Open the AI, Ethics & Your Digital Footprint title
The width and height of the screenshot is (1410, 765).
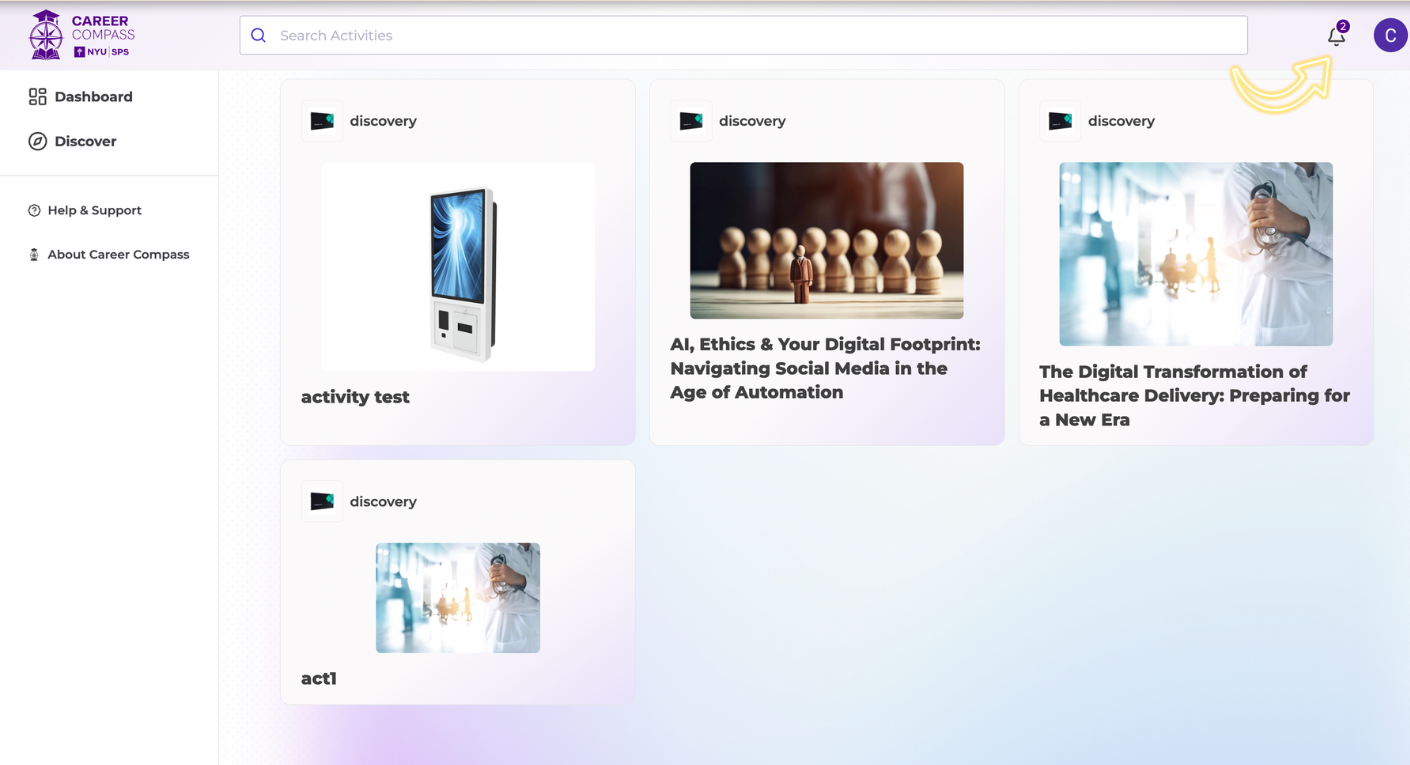tap(825, 368)
